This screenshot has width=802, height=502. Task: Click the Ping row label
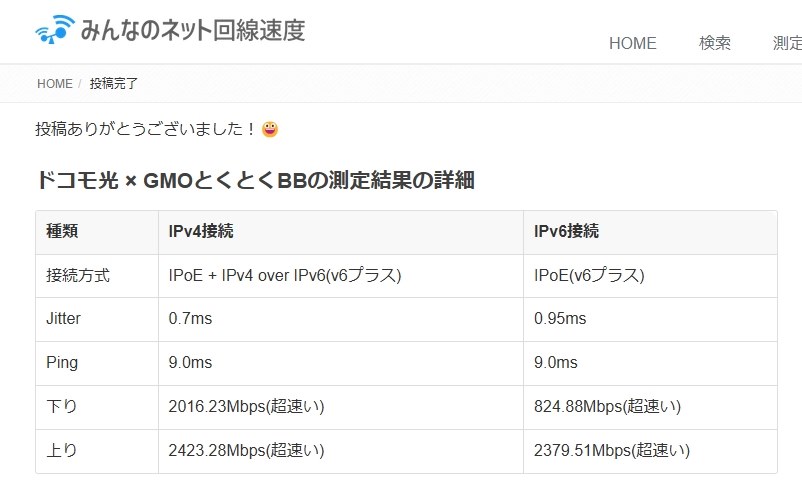click(x=62, y=363)
